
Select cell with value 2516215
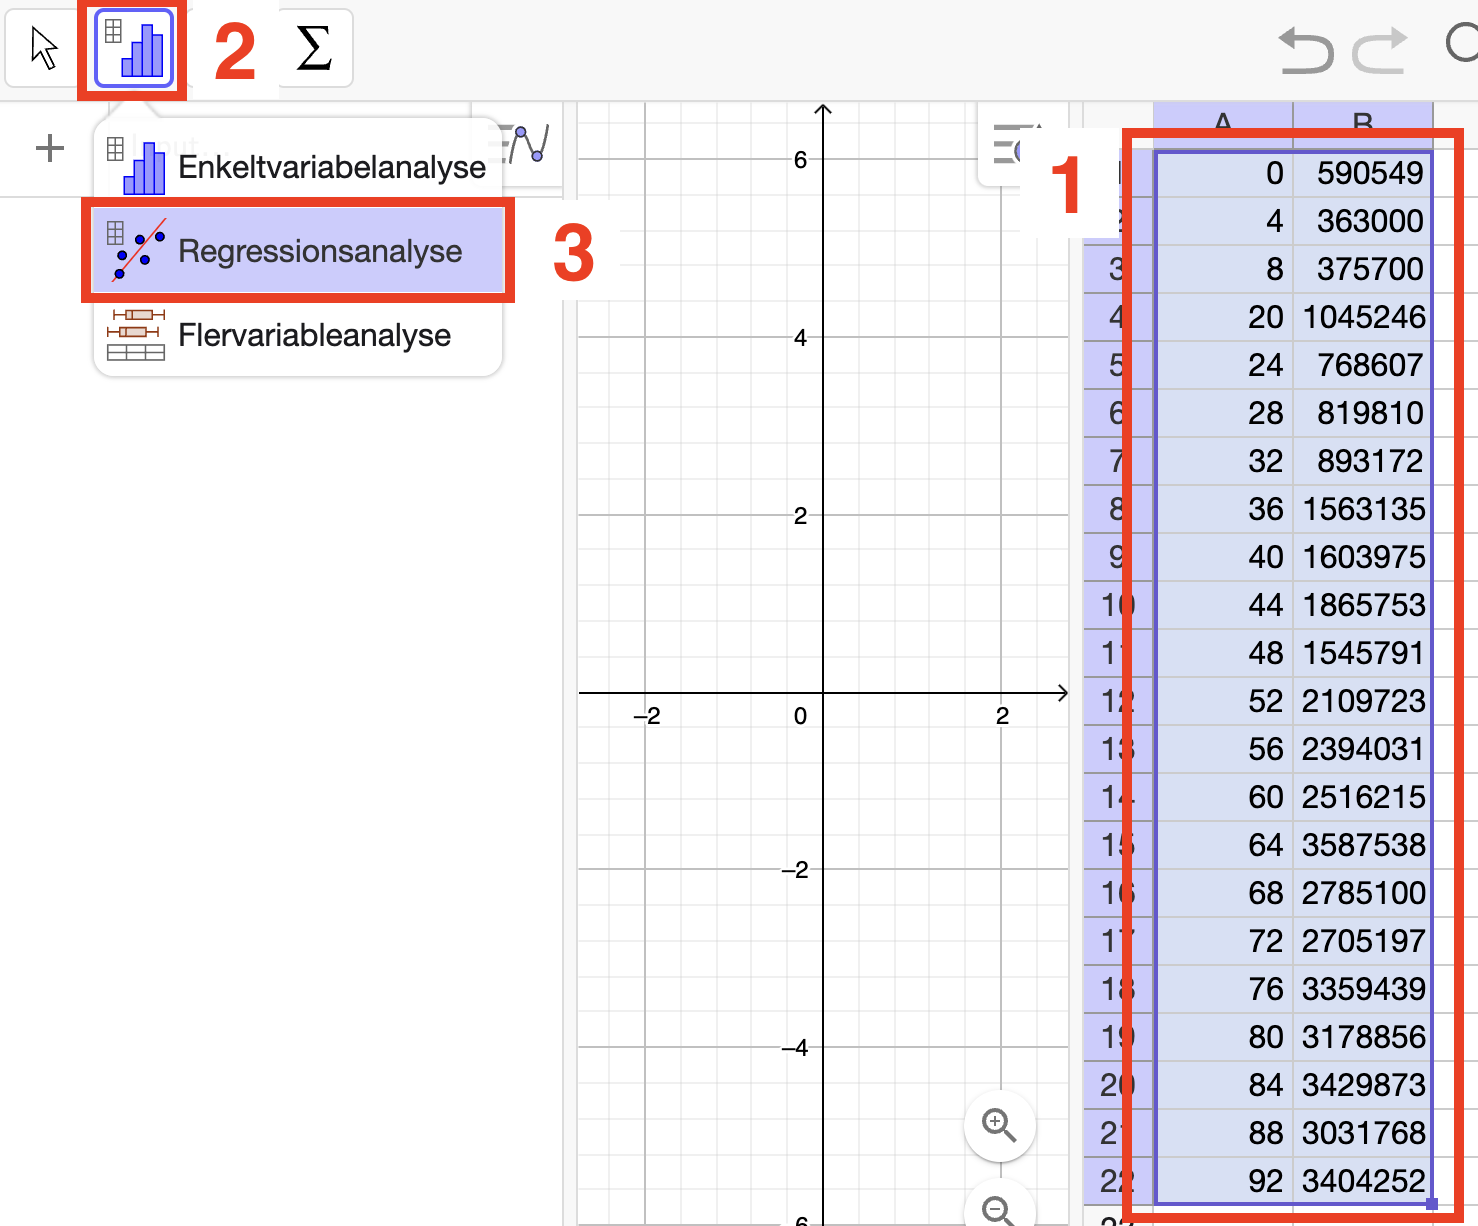point(1362,797)
